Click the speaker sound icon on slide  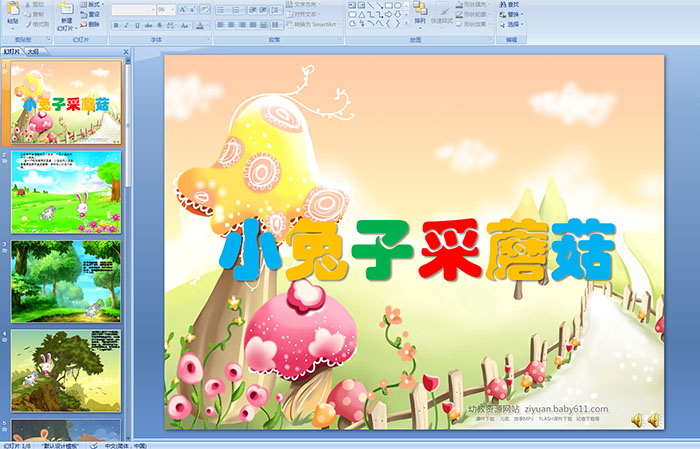point(653,420)
